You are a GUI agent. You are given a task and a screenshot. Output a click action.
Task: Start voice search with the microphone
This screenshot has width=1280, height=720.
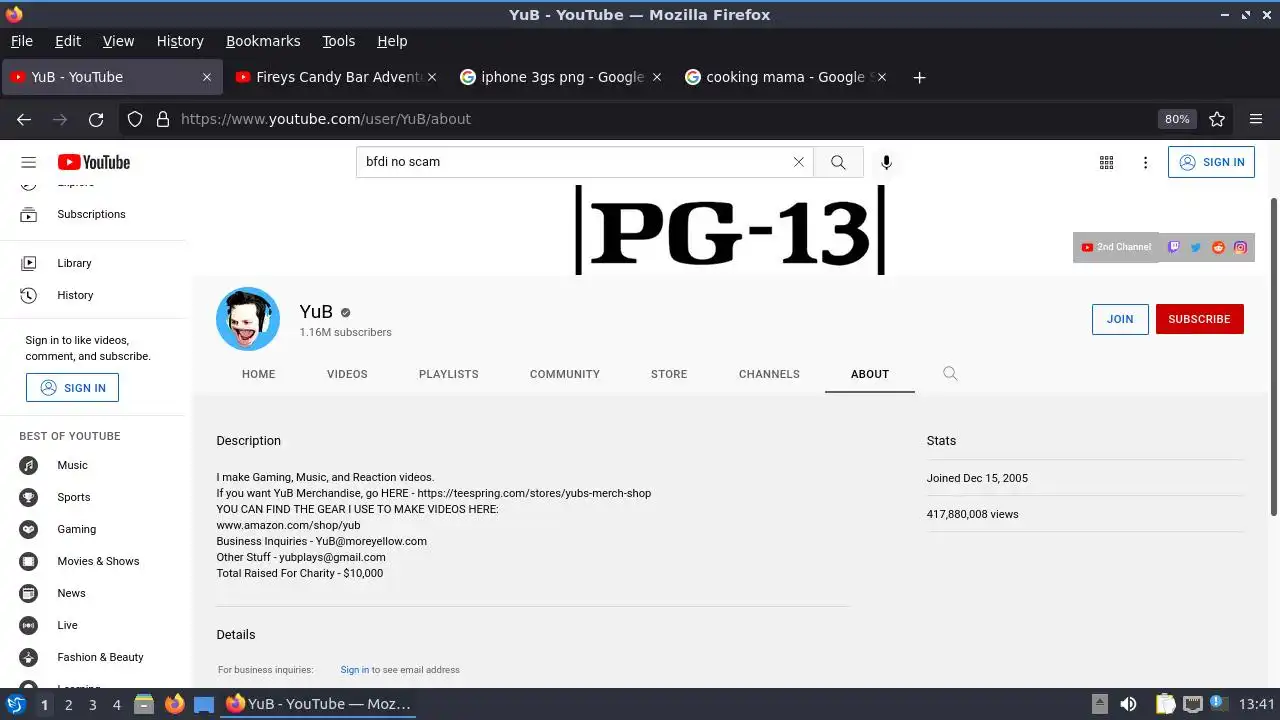tap(886, 162)
